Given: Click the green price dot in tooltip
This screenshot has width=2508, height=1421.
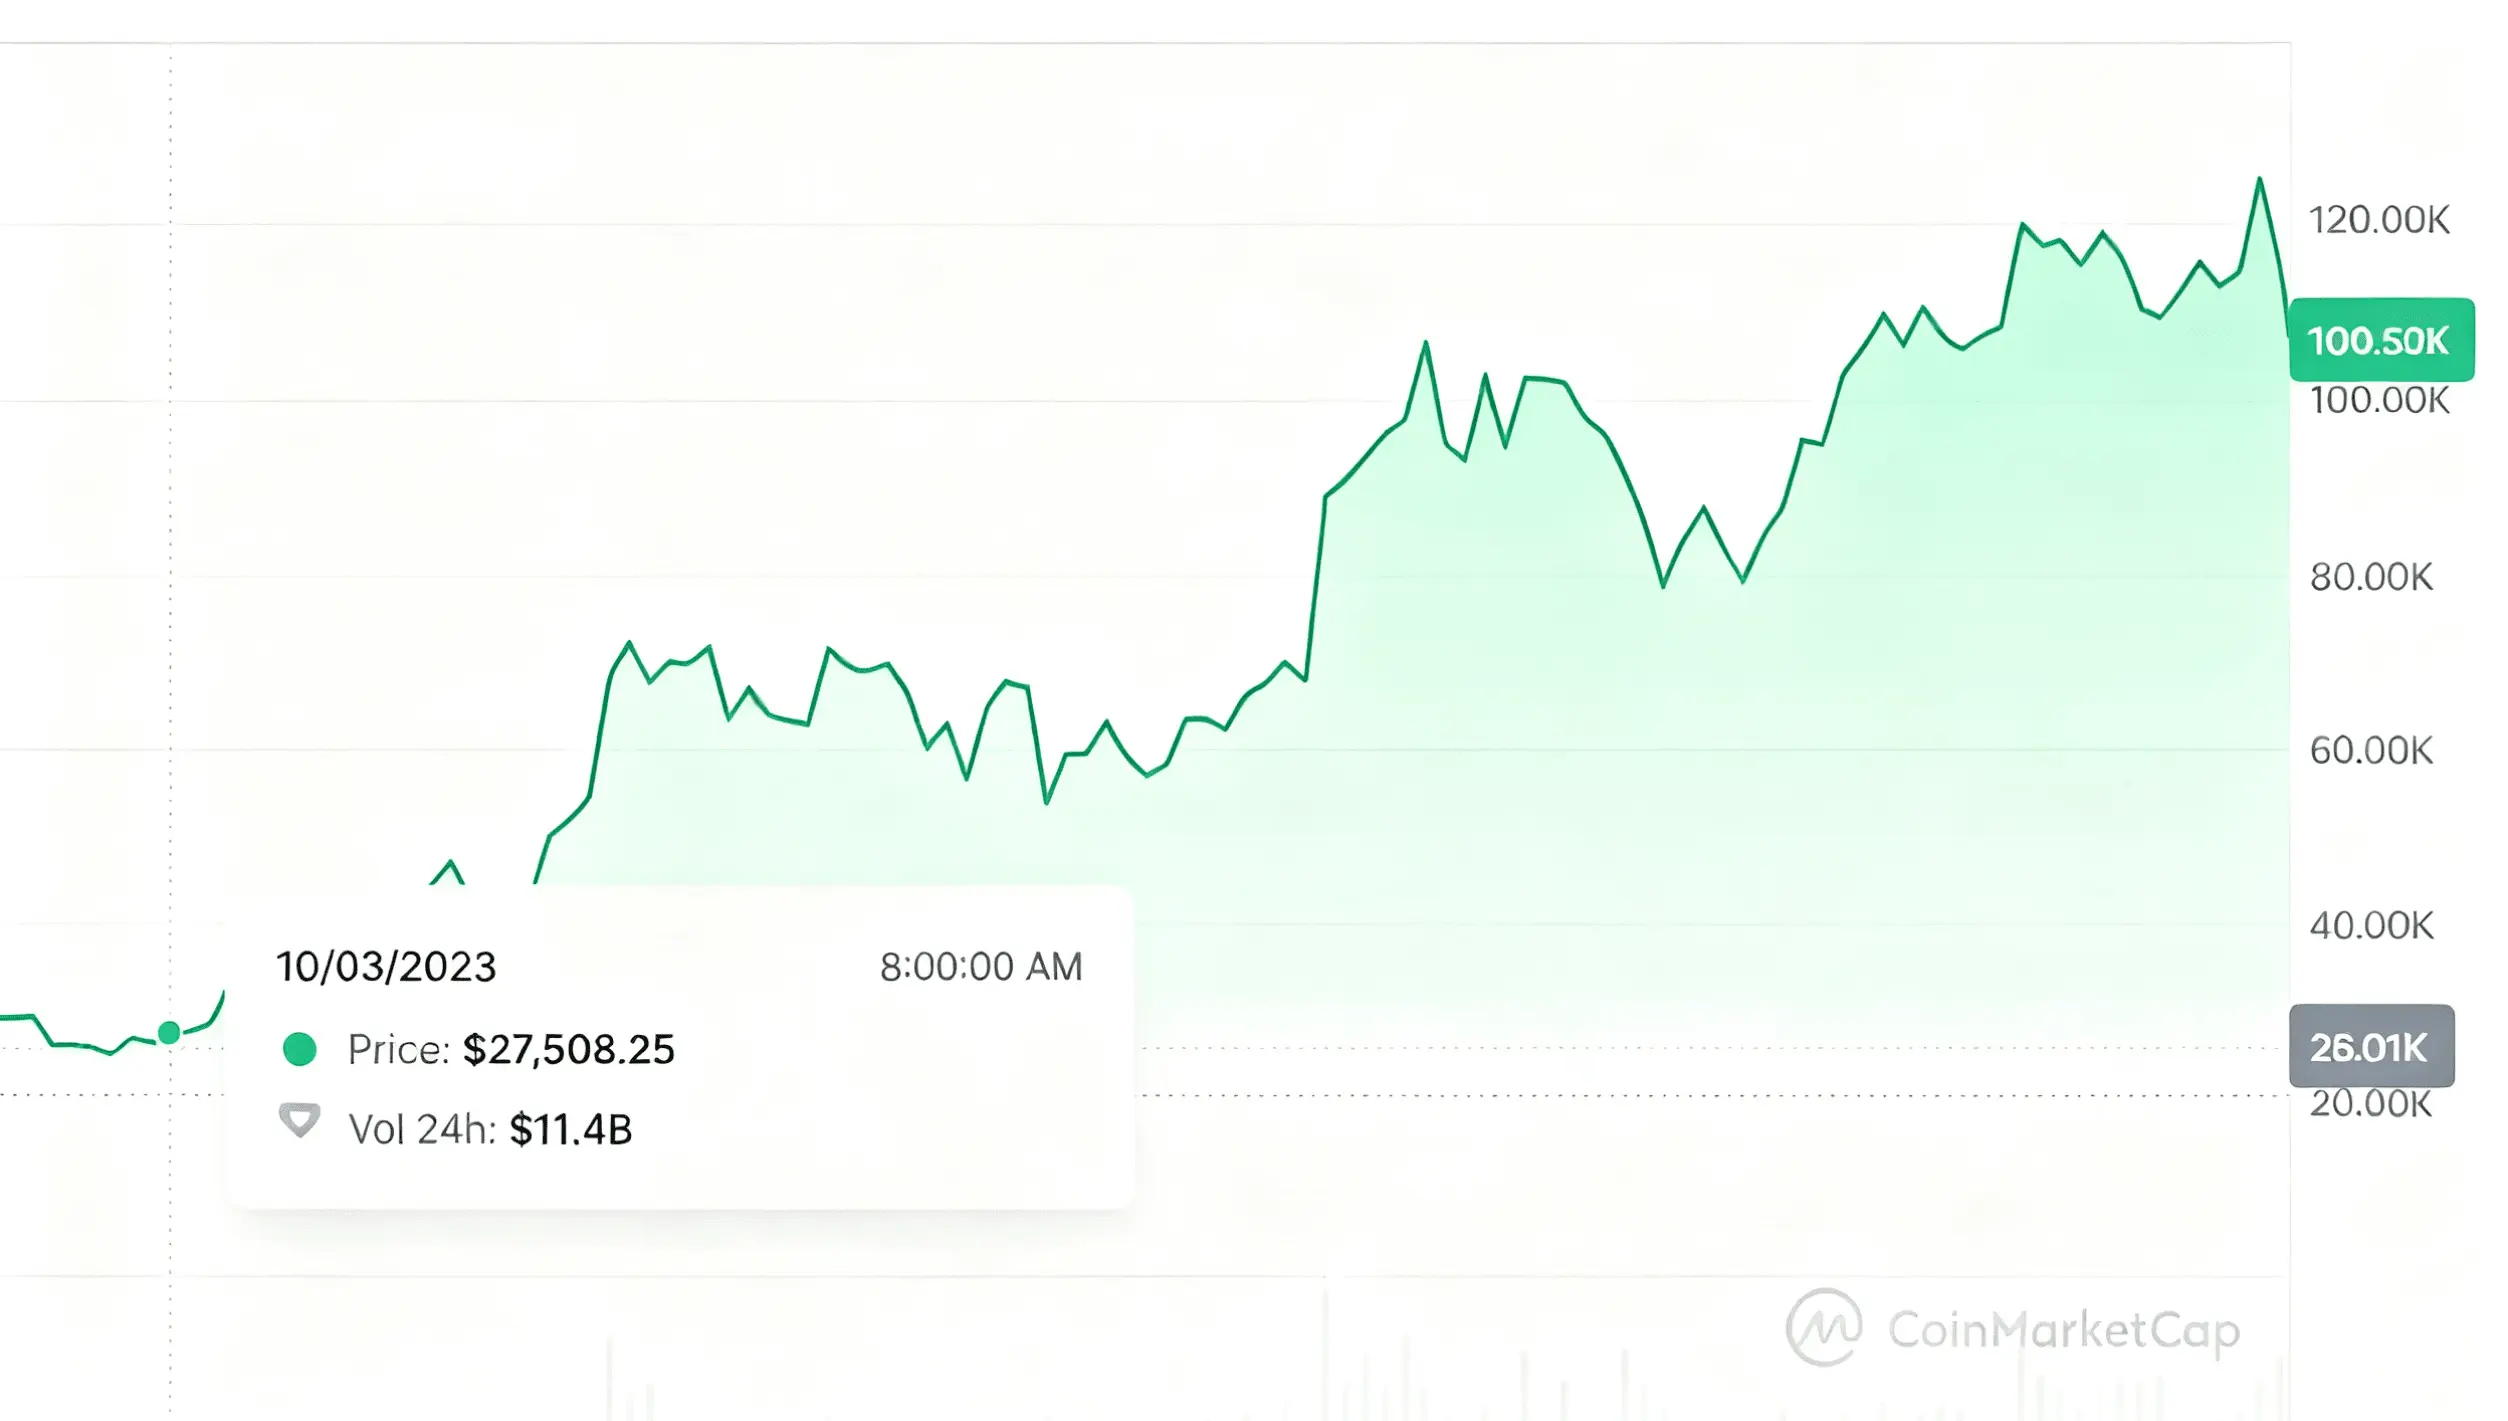Looking at the screenshot, I should coord(300,1049).
